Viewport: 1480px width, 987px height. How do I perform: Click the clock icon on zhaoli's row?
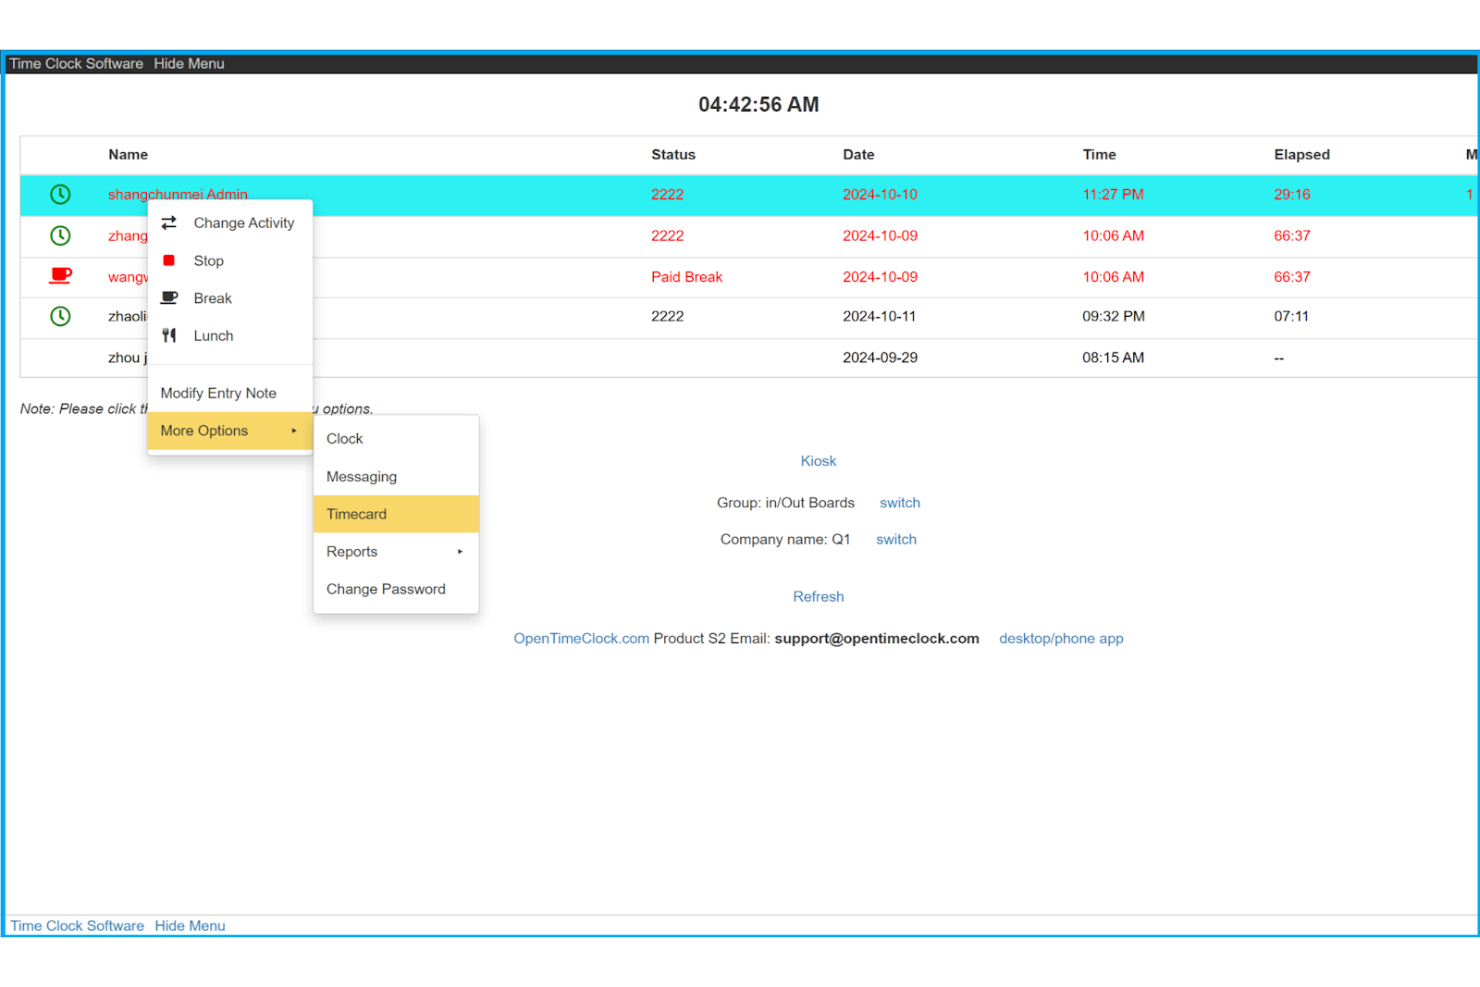click(x=59, y=317)
